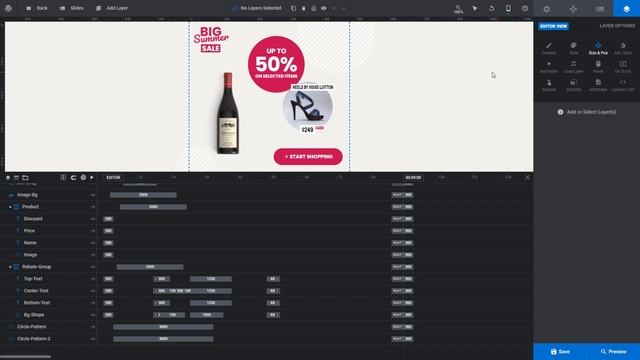Open the Add Layer menu
Screen dimensions: 640x360
click(x=112, y=8)
